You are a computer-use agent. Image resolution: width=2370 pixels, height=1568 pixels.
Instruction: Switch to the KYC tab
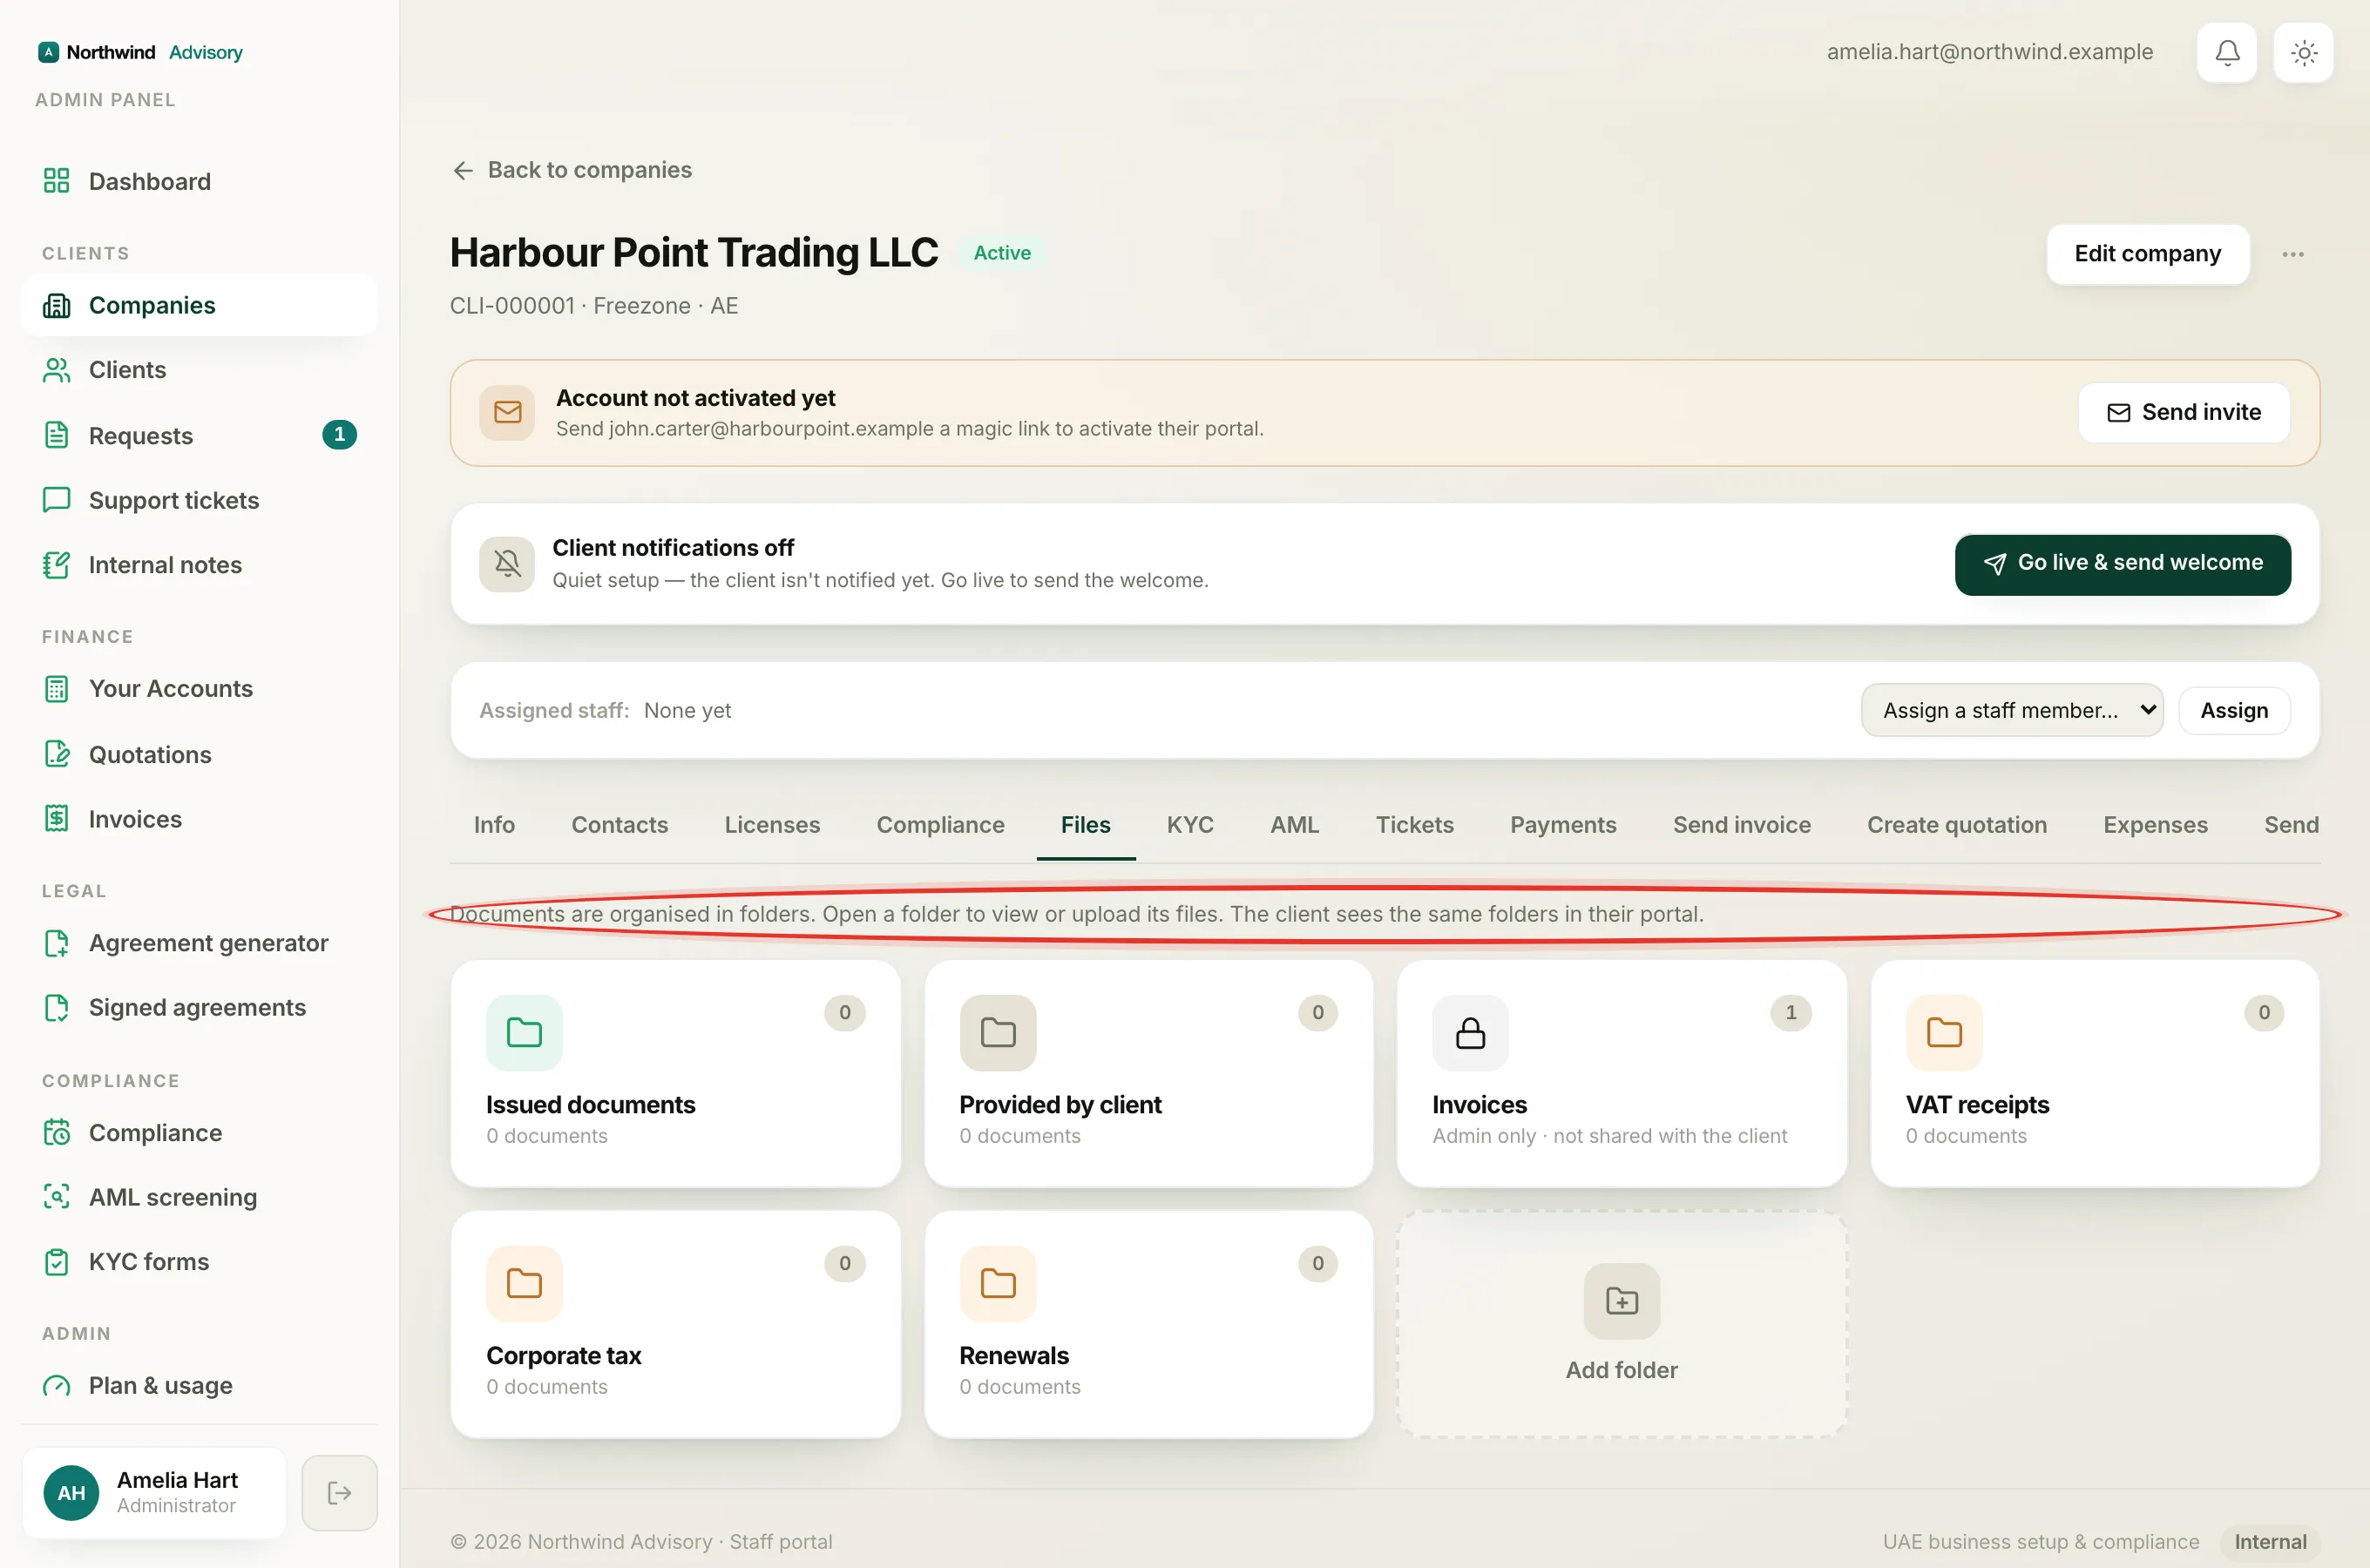pos(1190,825)
